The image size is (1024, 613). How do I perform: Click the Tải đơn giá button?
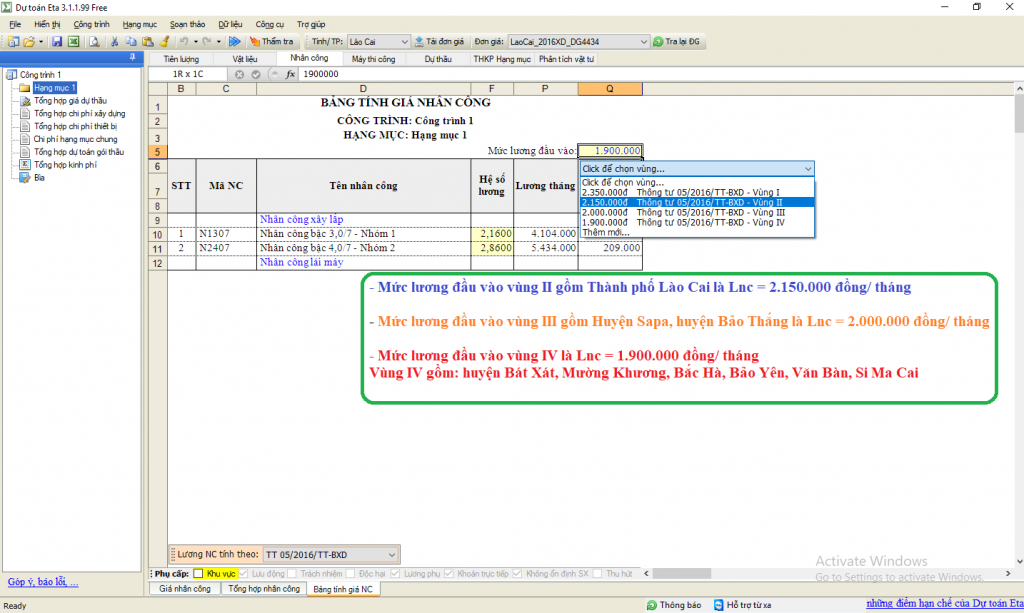click(x=440, y=42)
